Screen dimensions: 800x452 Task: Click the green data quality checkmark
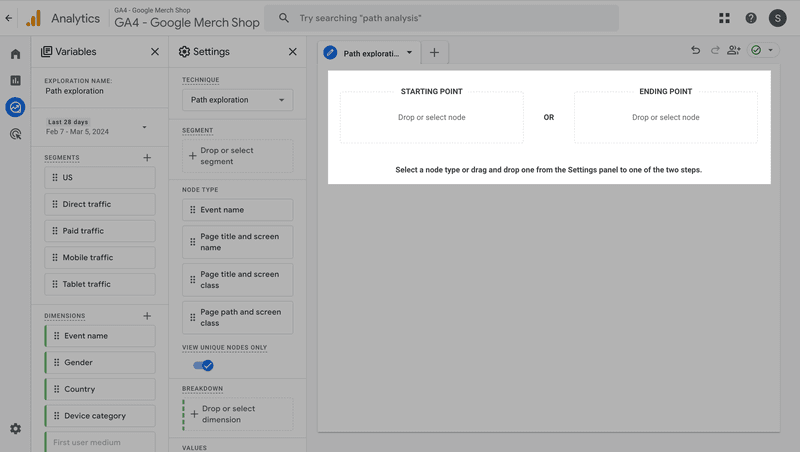click(x=756, y=50)
